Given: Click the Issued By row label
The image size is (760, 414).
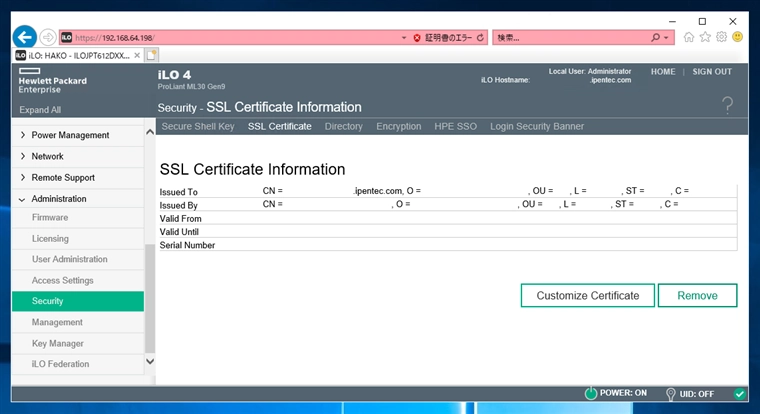Looking at the screenshot, I should click(x=178, y=206).
